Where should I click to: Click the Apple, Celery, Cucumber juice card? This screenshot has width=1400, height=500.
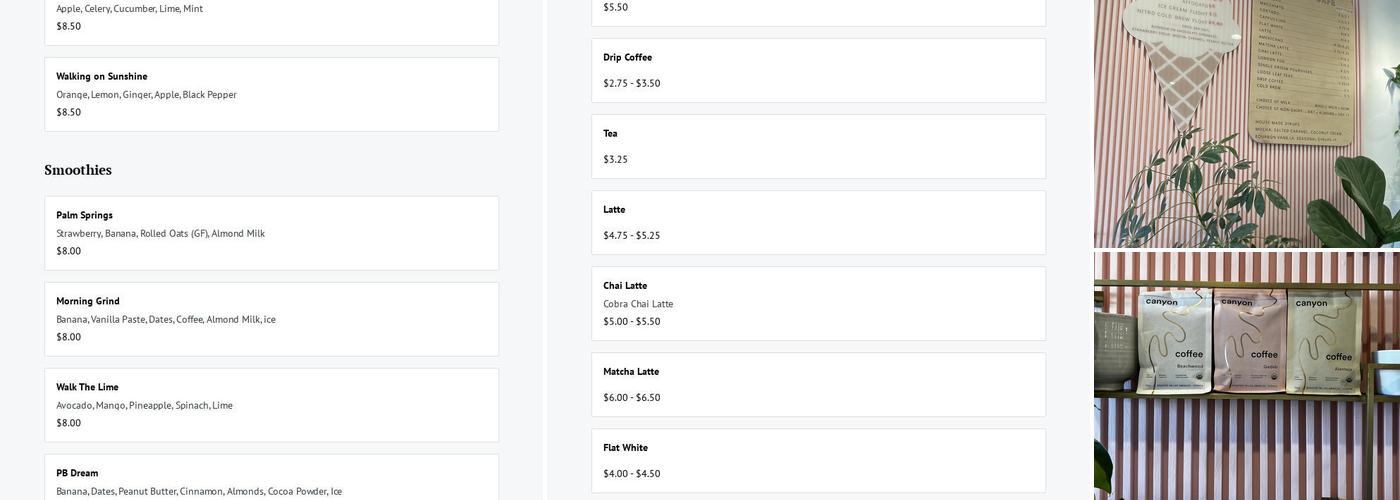pos(271,18)
